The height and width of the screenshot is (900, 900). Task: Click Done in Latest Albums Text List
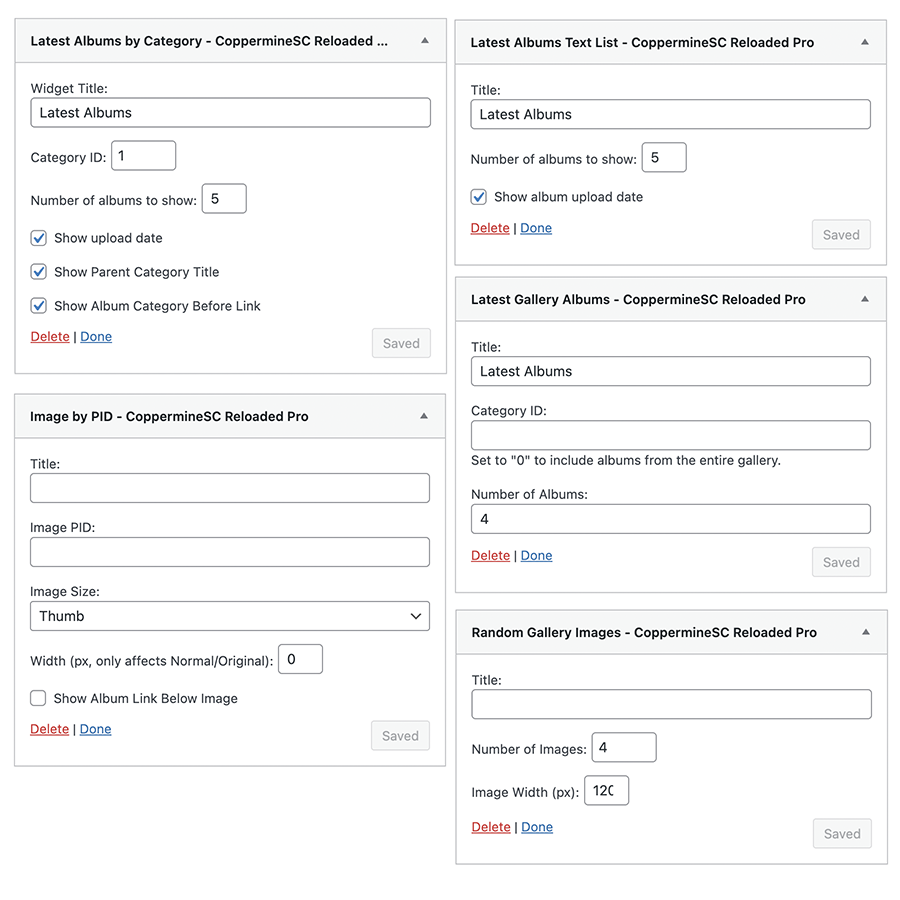536,228
